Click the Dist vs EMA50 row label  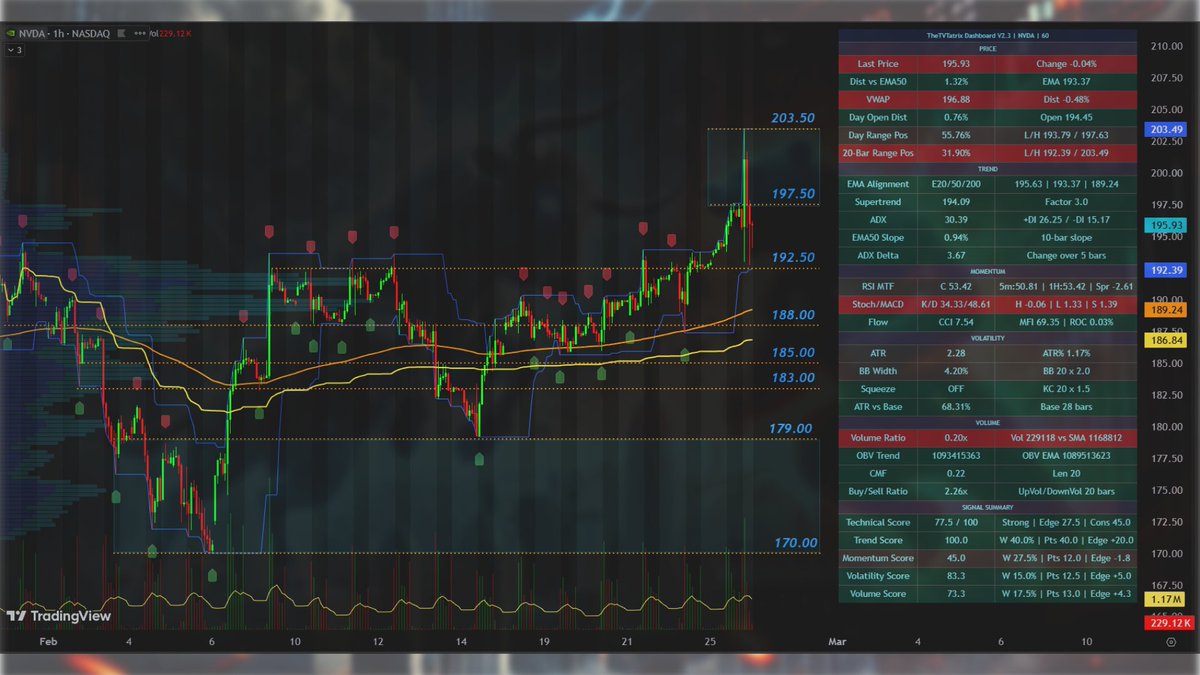click(x=878, y=81)
